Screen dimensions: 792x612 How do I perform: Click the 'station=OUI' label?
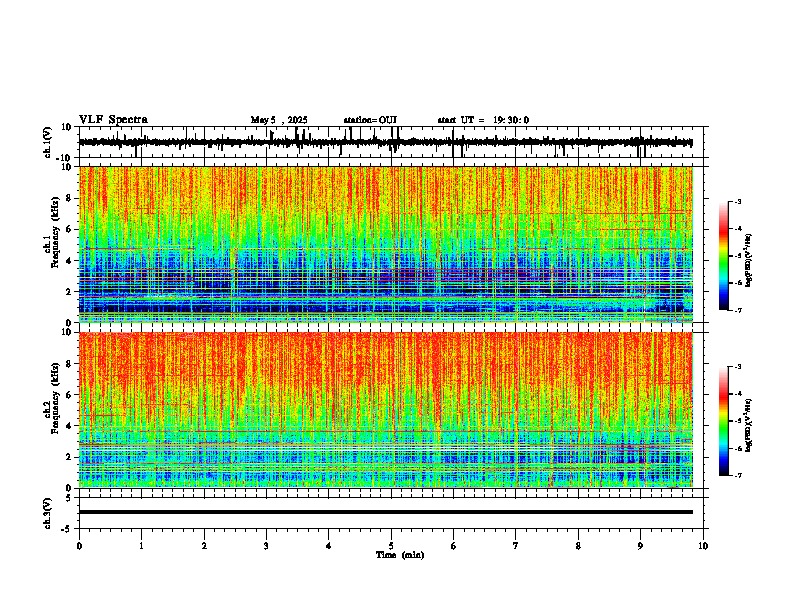point(370,120)
